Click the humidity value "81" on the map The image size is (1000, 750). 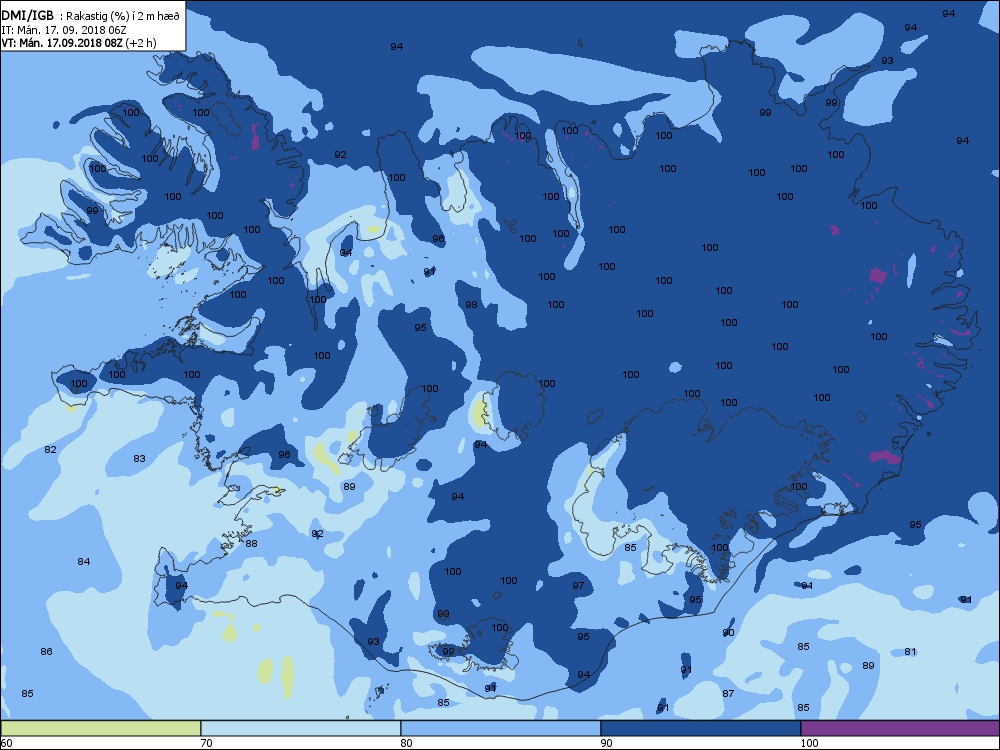[910, 652]
